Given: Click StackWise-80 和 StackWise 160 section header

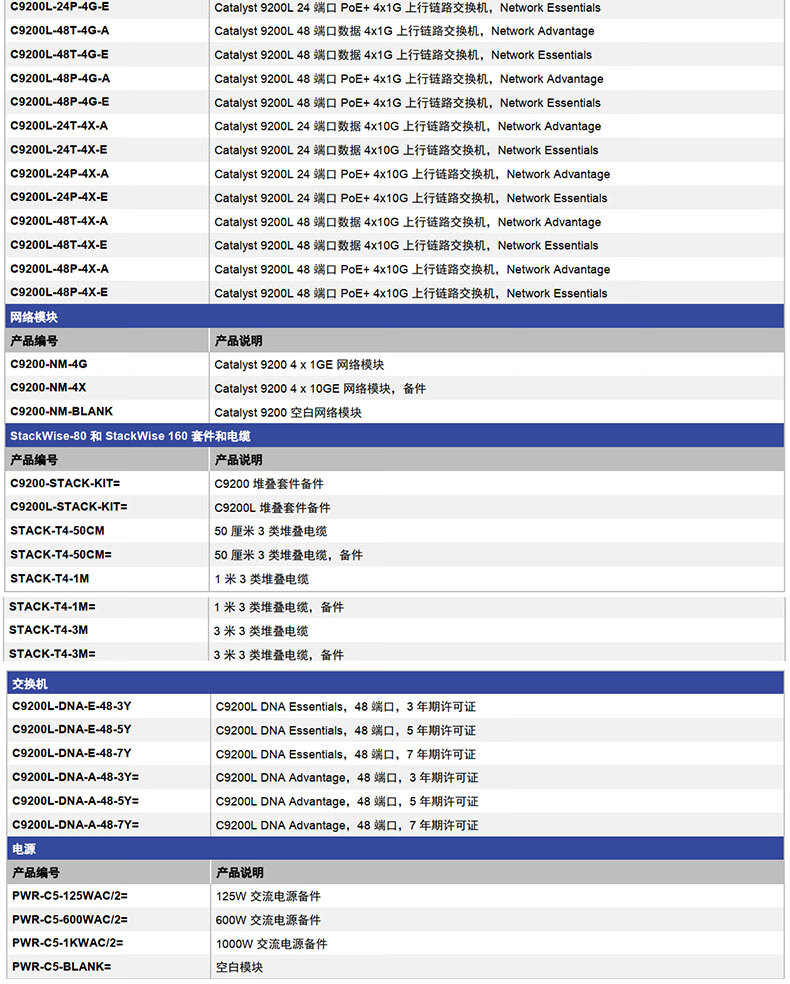Looking at the screenshot, I should [394, 436].
